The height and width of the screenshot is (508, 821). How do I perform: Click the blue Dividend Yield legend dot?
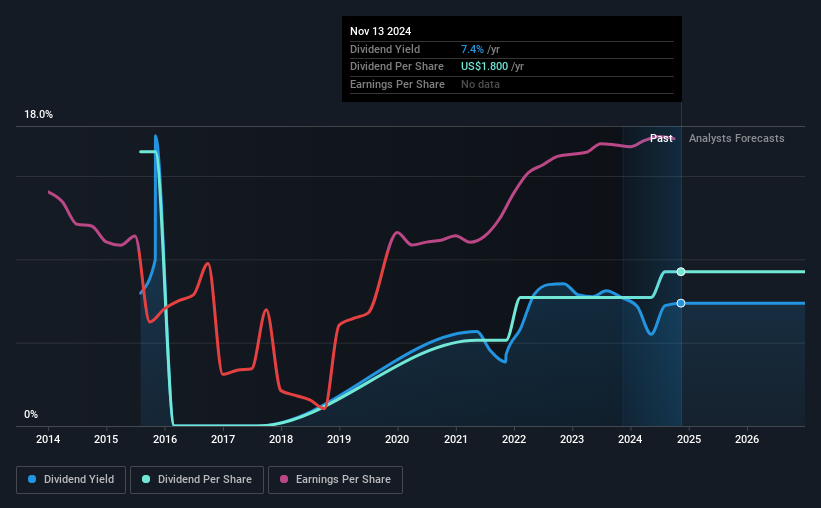pyautogui.click(x=32, y=479)
